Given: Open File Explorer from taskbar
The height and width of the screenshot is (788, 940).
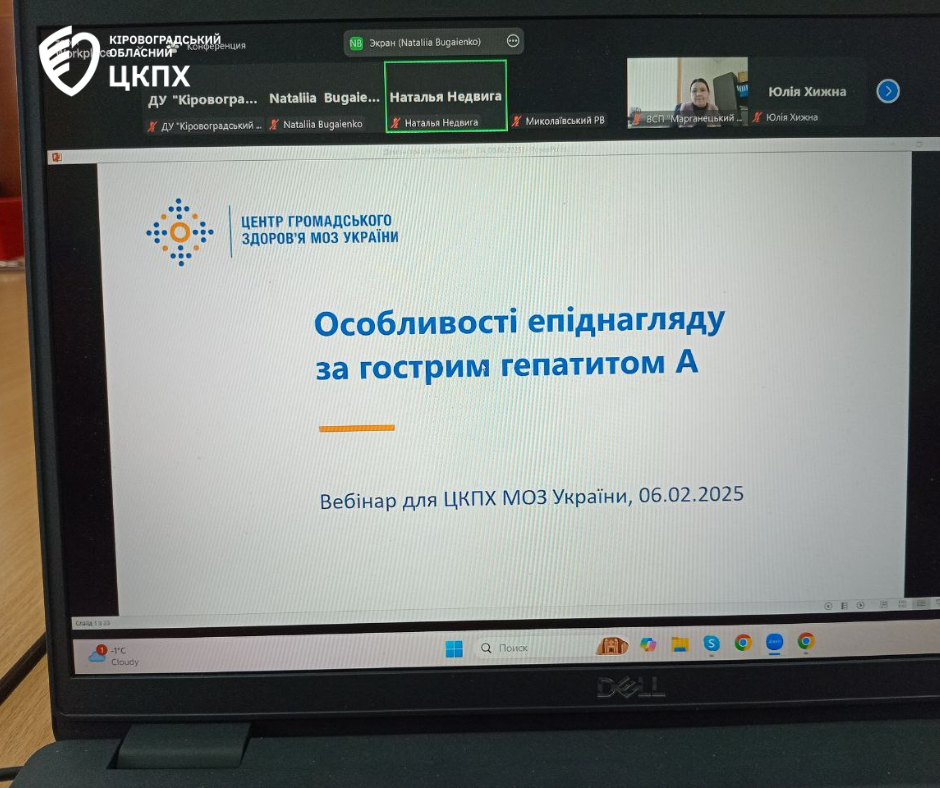Looking at the screenshot, I should (x=680, y=644).
